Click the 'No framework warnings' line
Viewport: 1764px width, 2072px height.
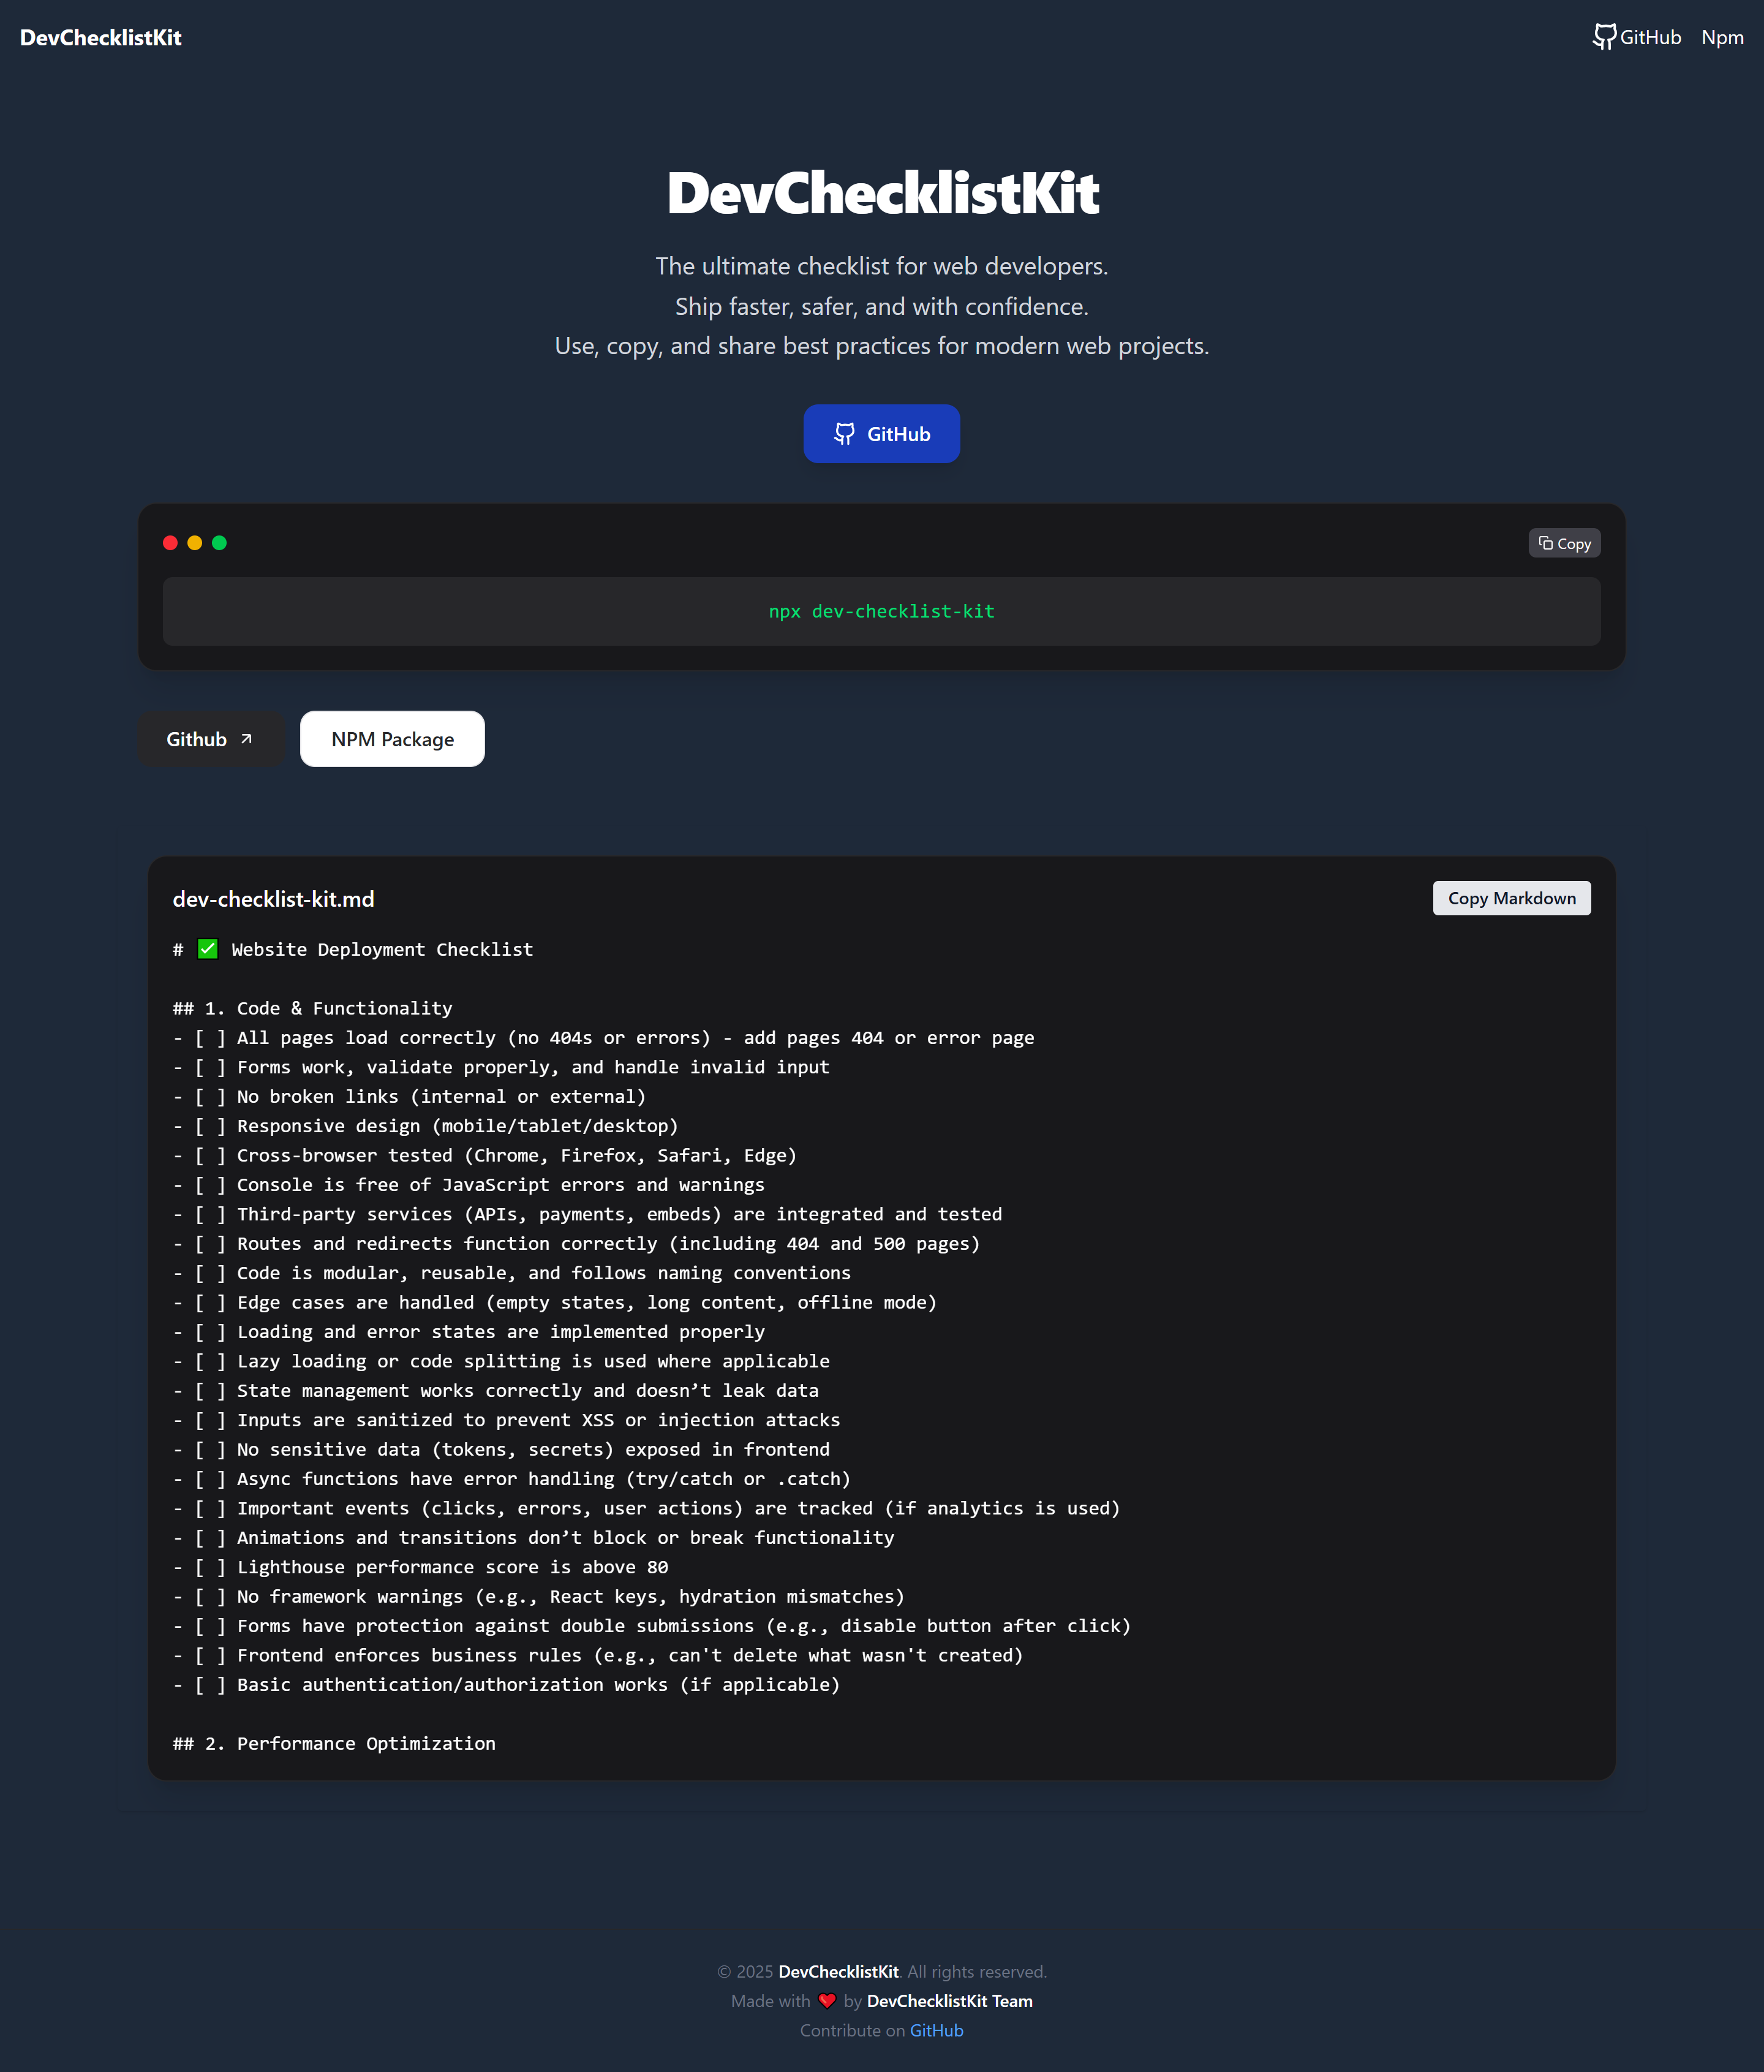[x=538, y=1596]
